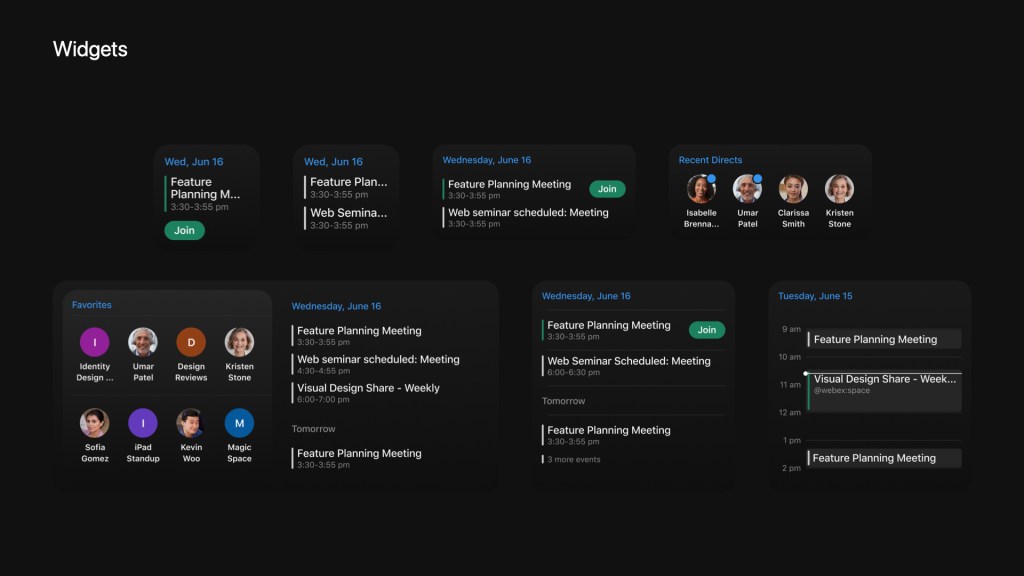
Task: Join the meeting in the widget beside Recent Directs
Action: point(606,189)
